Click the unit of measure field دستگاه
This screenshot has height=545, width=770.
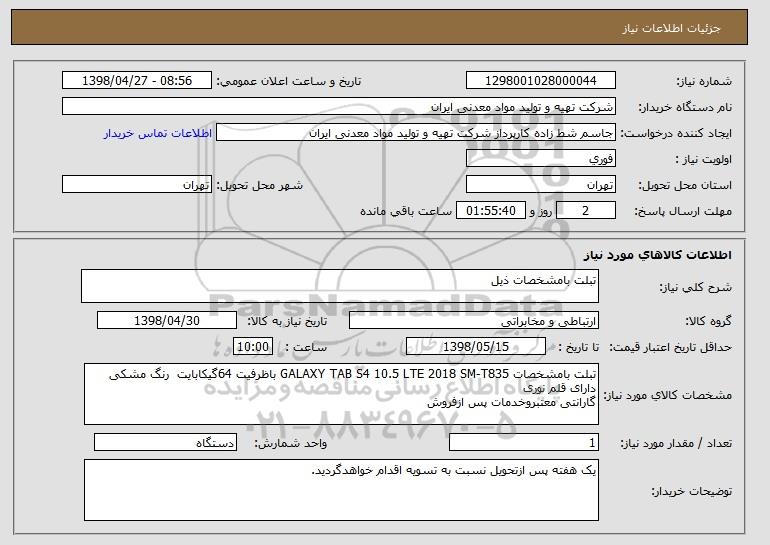(x=165, y=442)
